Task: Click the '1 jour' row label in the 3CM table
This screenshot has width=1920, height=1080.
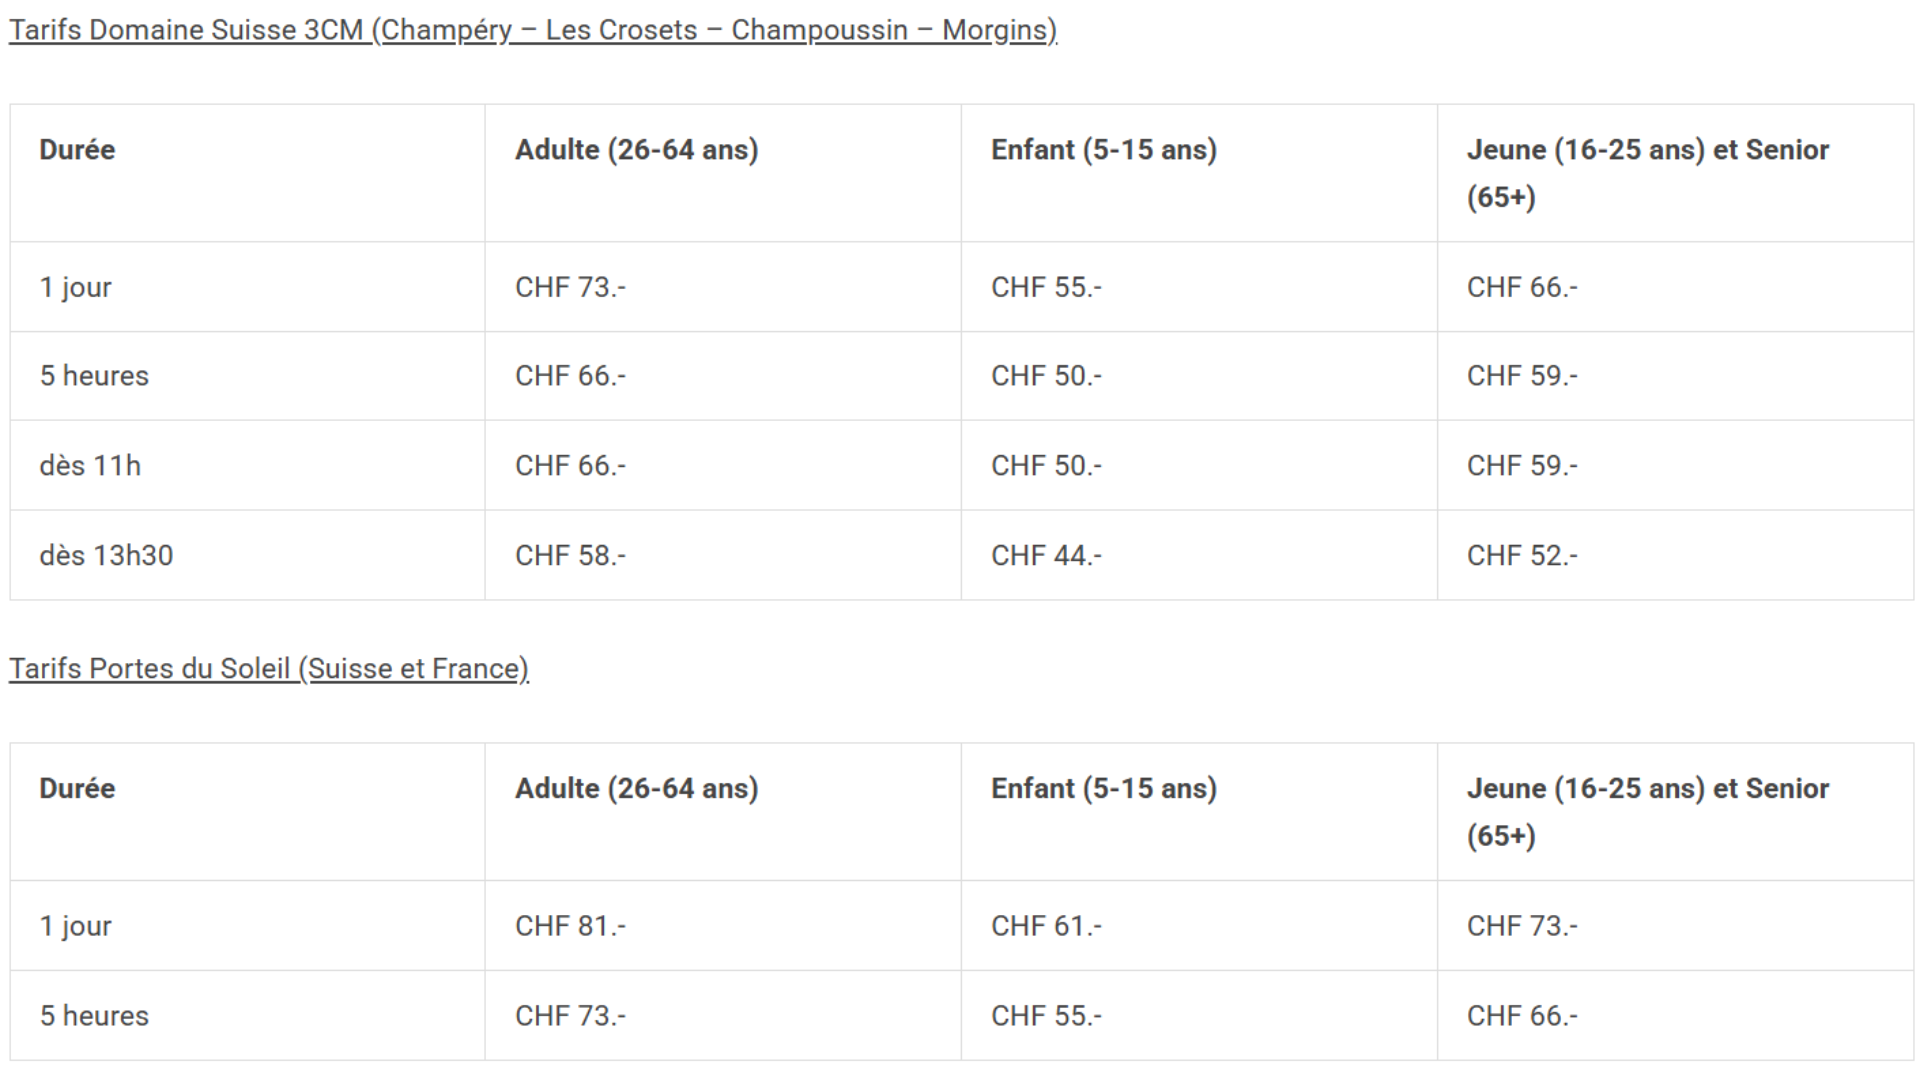Action: click(75, 287)
